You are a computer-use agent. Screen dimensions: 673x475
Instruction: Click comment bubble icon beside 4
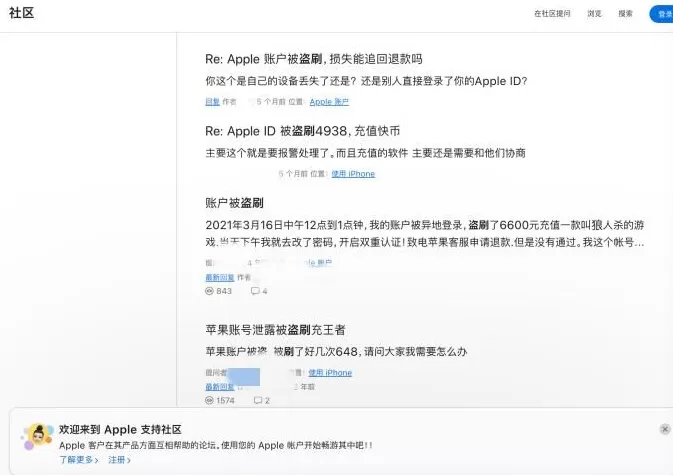pos(255,291)
